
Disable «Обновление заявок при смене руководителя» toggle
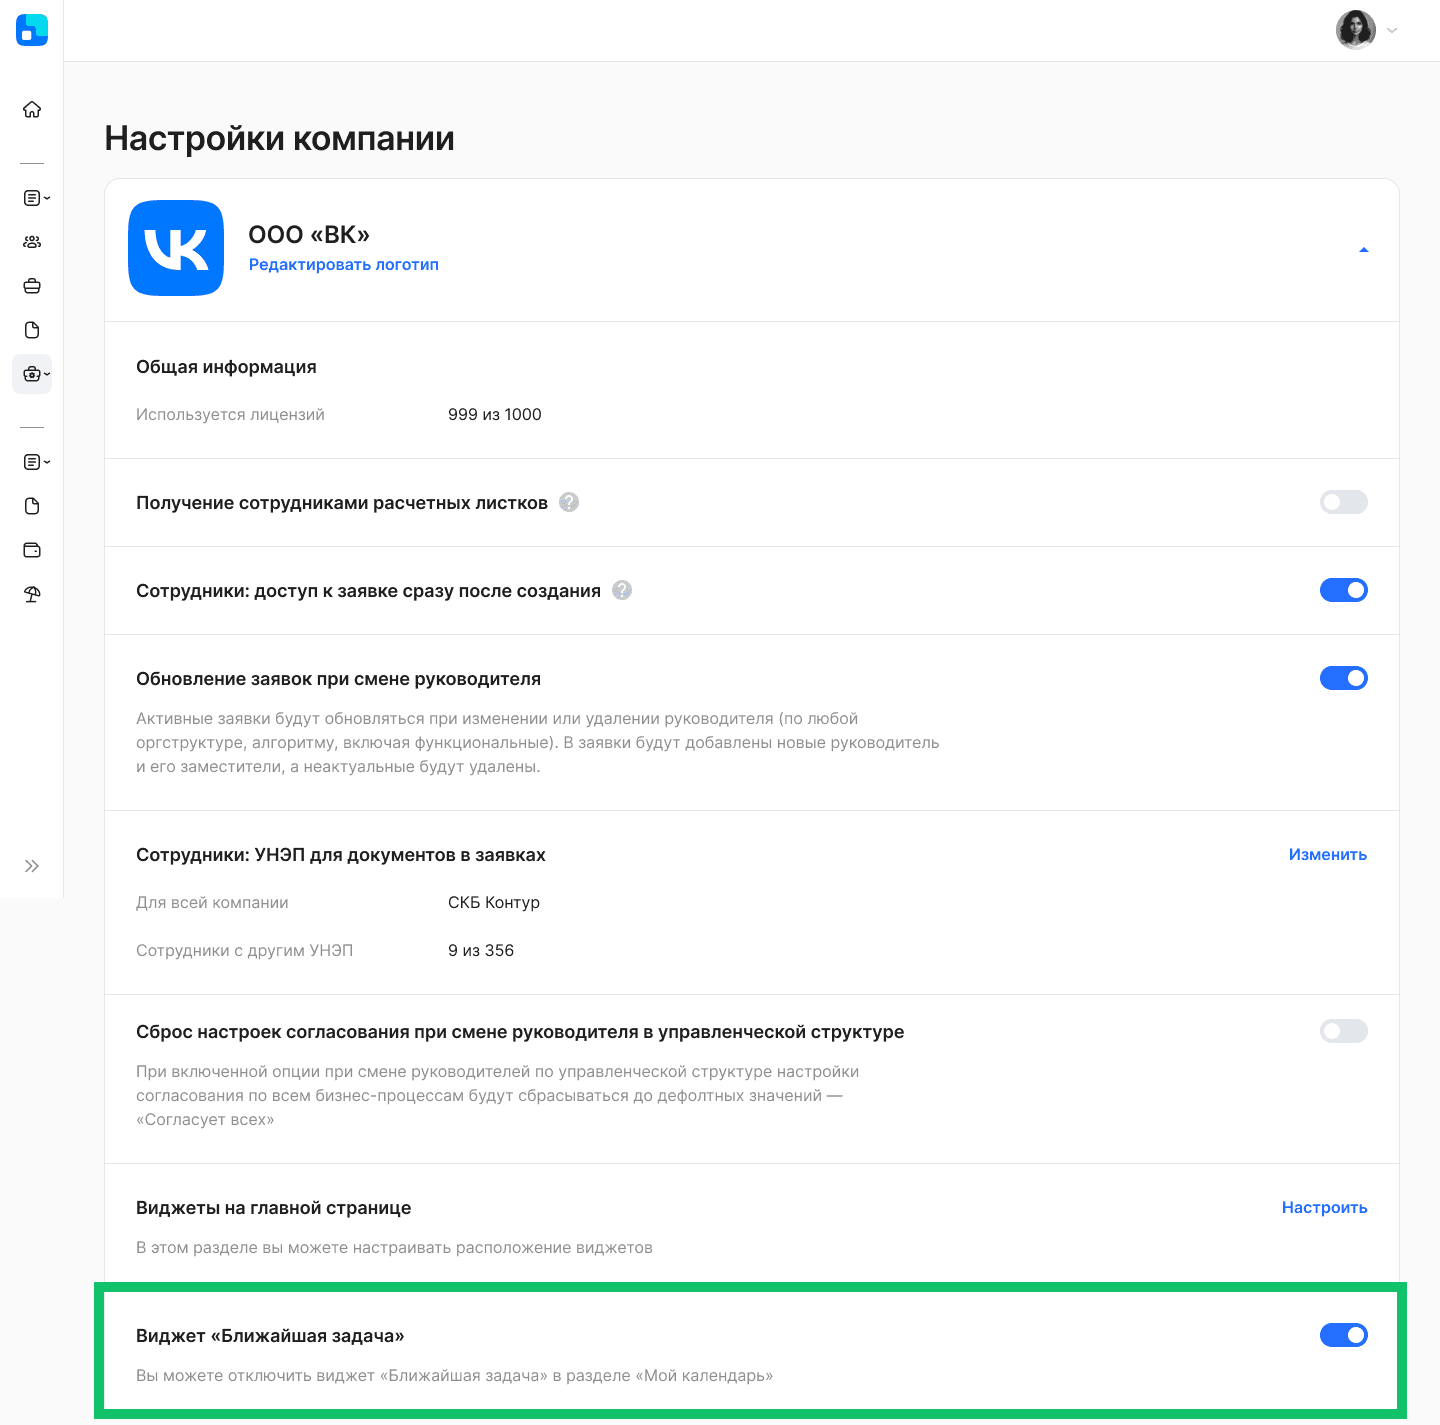pyautogui.click(x=1343, y=678)
